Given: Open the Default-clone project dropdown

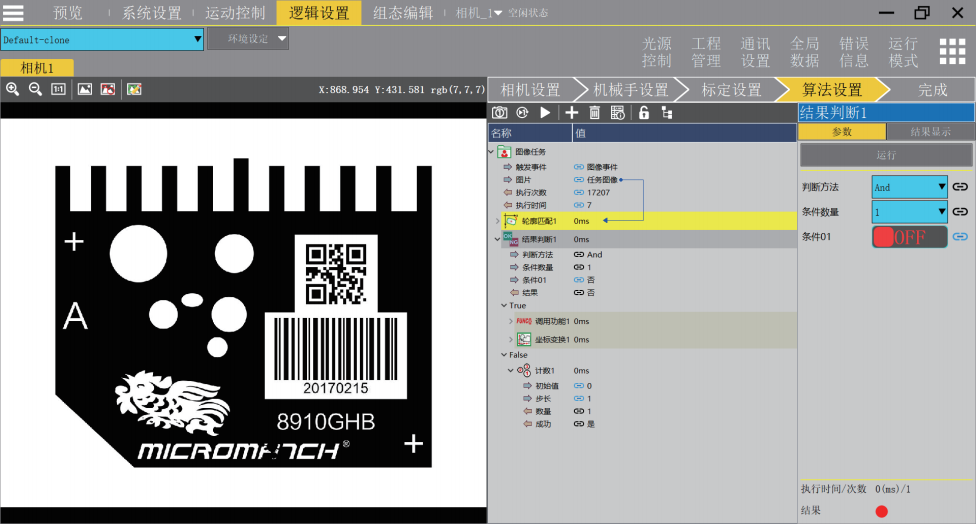Looking at the screenshot, I should pyautogui.click(x=102, y=40).
